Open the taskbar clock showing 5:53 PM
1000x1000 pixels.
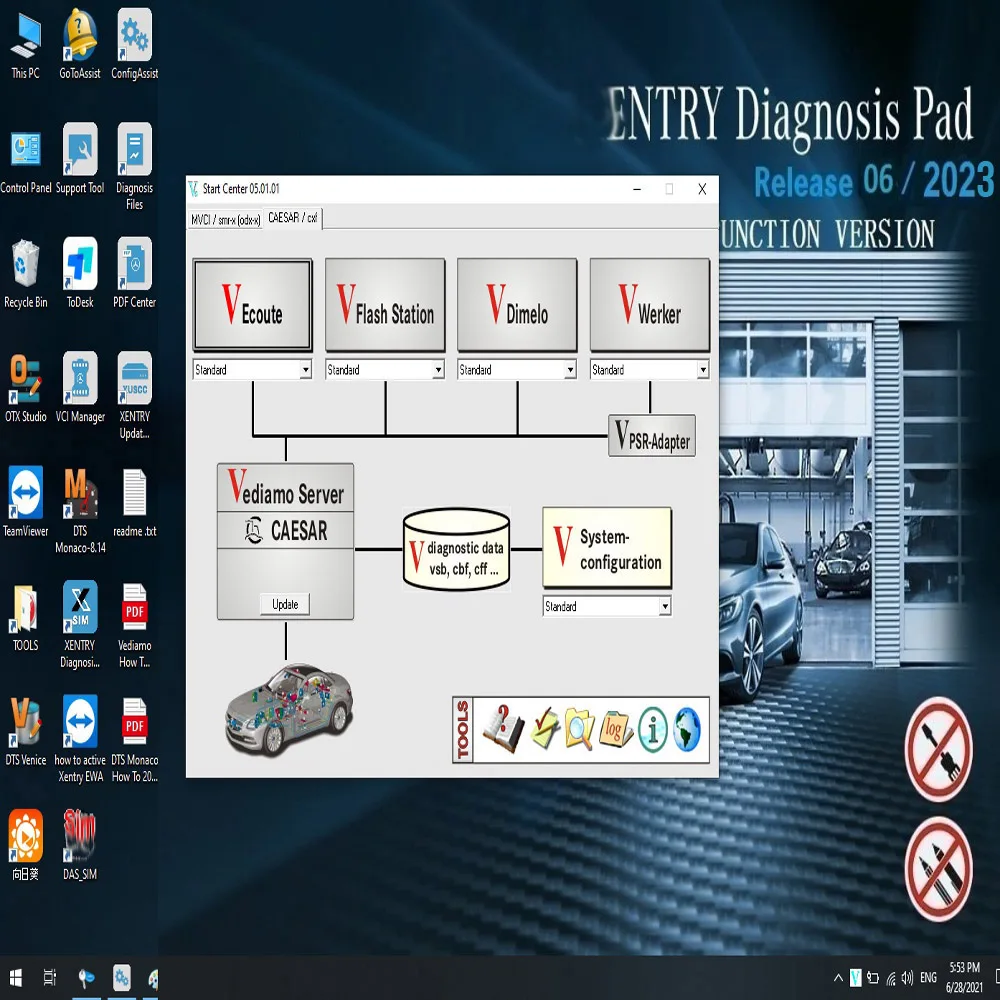tap(964, 977)
